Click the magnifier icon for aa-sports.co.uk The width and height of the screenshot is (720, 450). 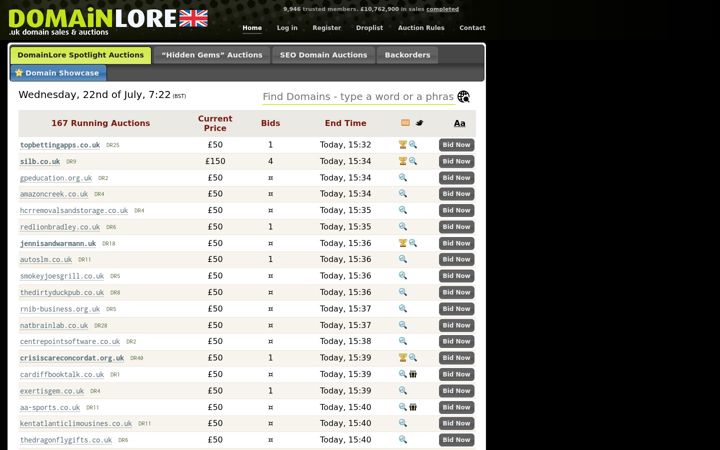[403, 407]
